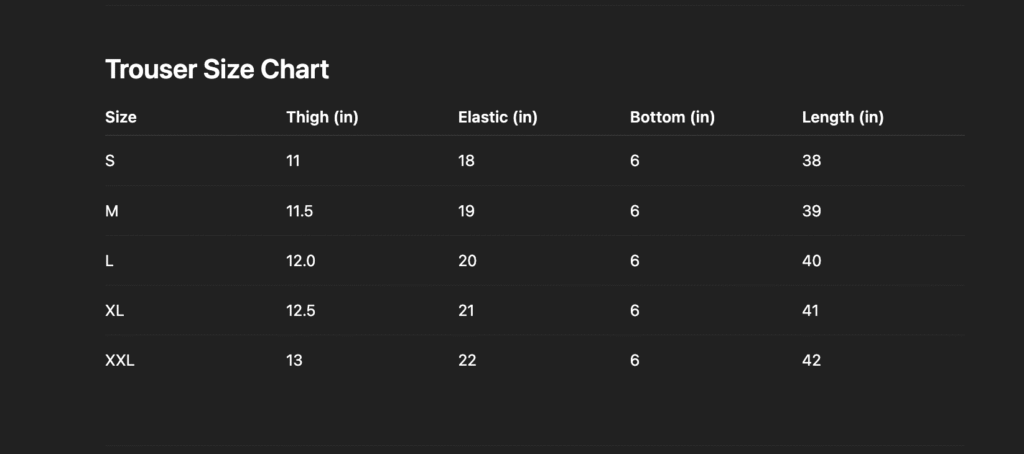
Task: Select length value 40 in L row
Action: point(811,260)
